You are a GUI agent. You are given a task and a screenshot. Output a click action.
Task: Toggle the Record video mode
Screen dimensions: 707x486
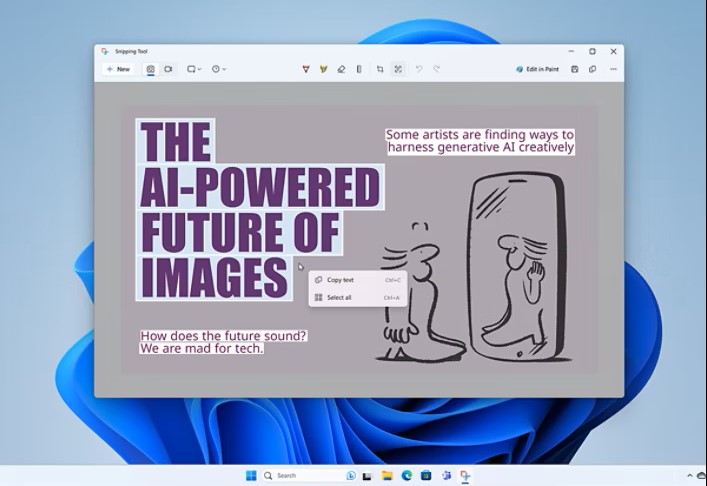point(168,69)
